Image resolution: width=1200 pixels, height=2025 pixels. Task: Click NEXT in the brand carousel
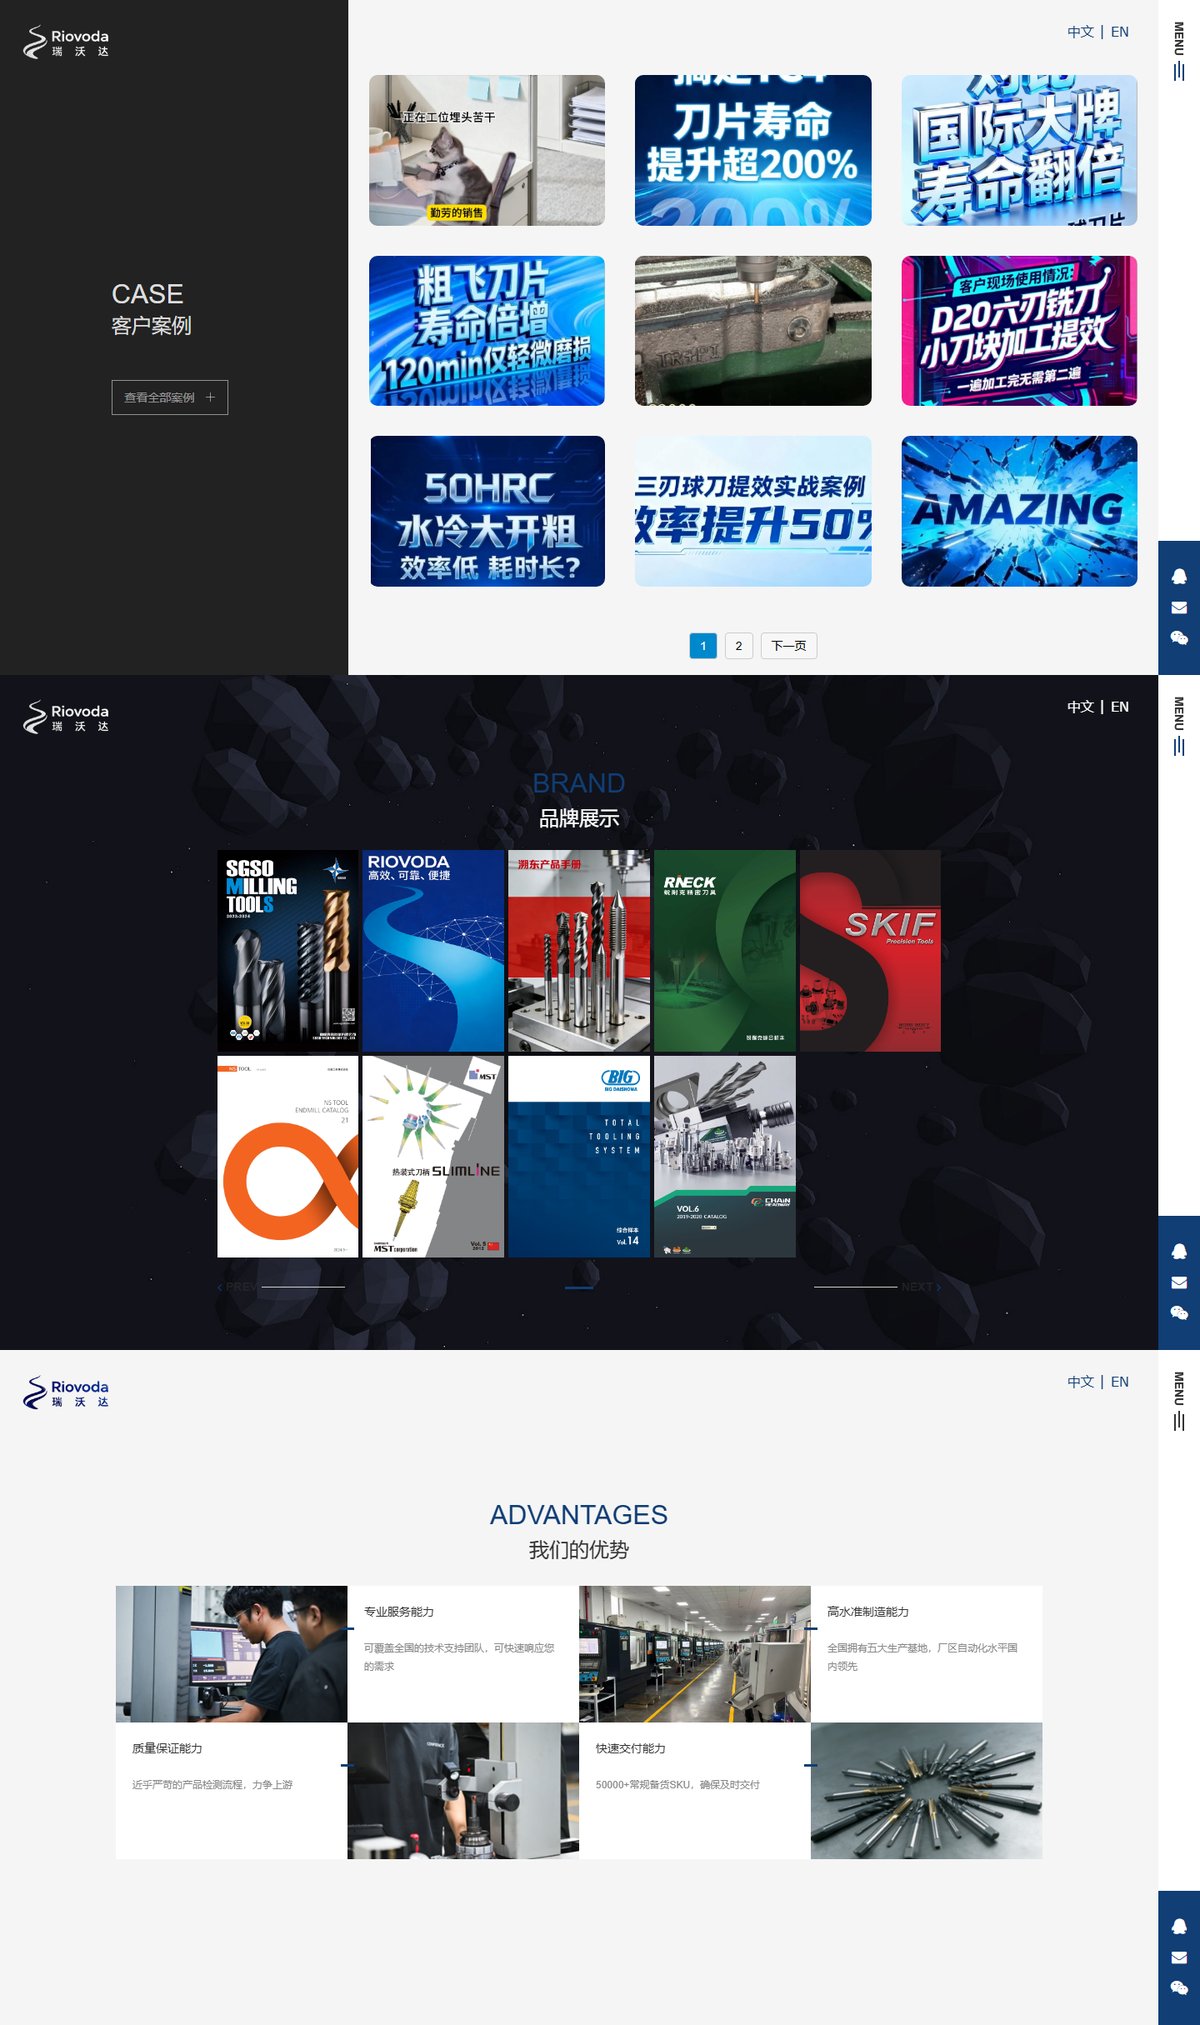coord(920,1287)
